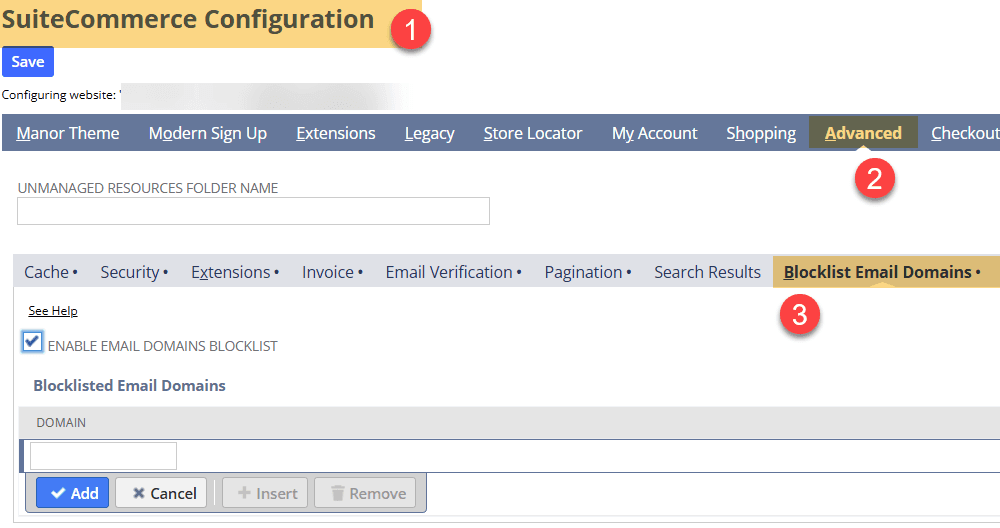Switch to the Modern Sign Up tab

[x=208, y=133]
